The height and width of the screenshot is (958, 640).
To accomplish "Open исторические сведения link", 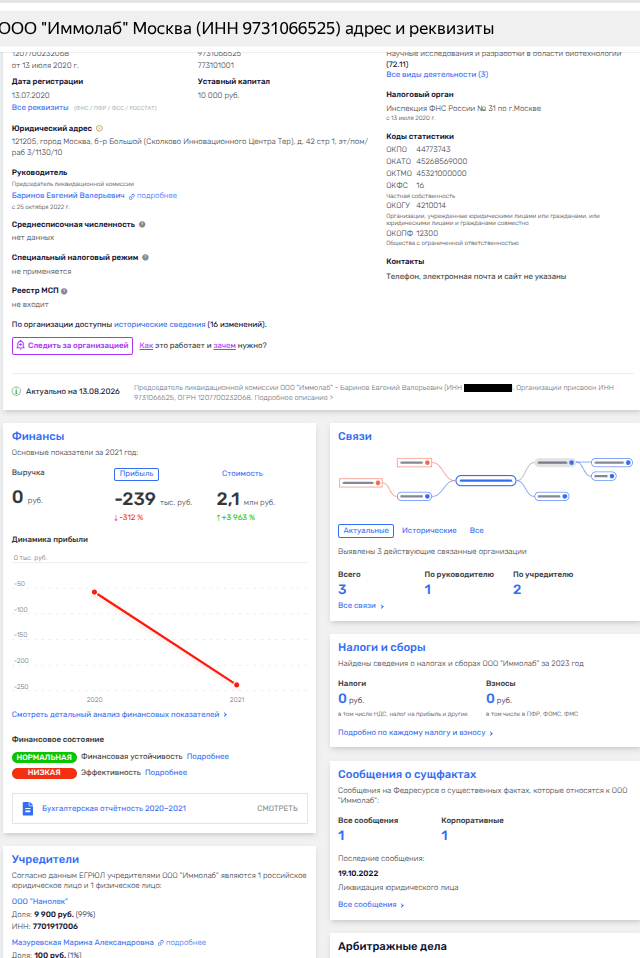I will (159, 324).
